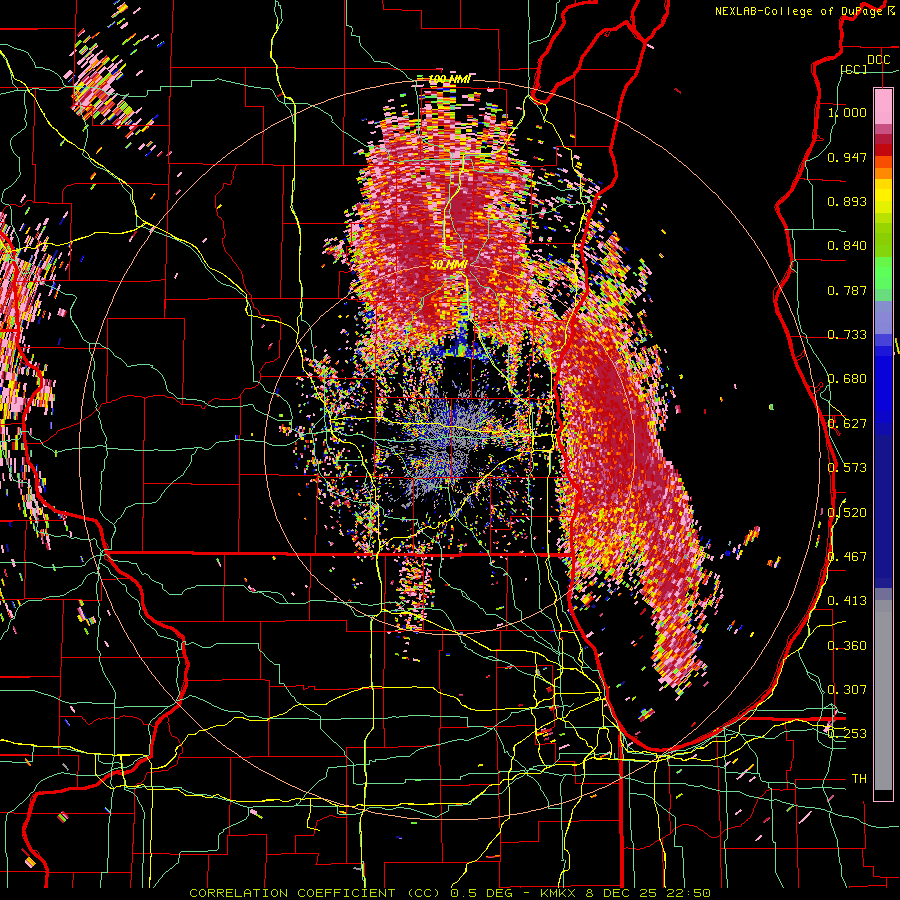Pick the light pink swatch atop color scale
The image size is (900, 900).
[x=883, y=106]
